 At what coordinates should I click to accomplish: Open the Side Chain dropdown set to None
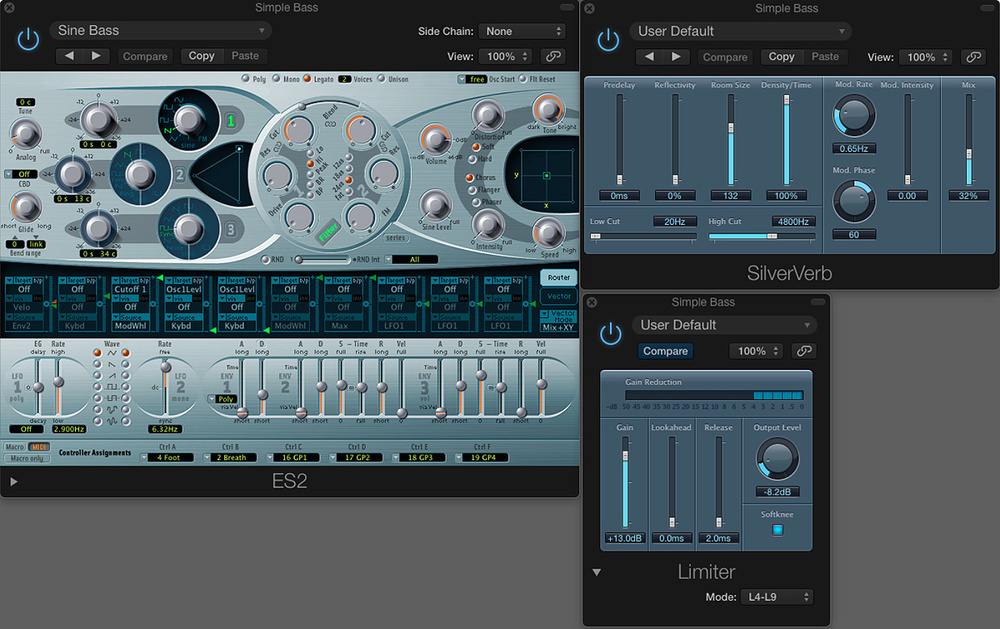click(522, 31)
